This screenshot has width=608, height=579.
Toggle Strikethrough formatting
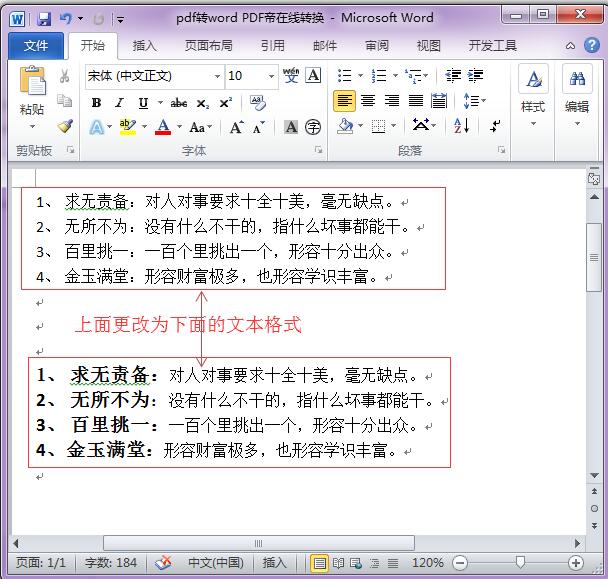click(x=179, y=103)
